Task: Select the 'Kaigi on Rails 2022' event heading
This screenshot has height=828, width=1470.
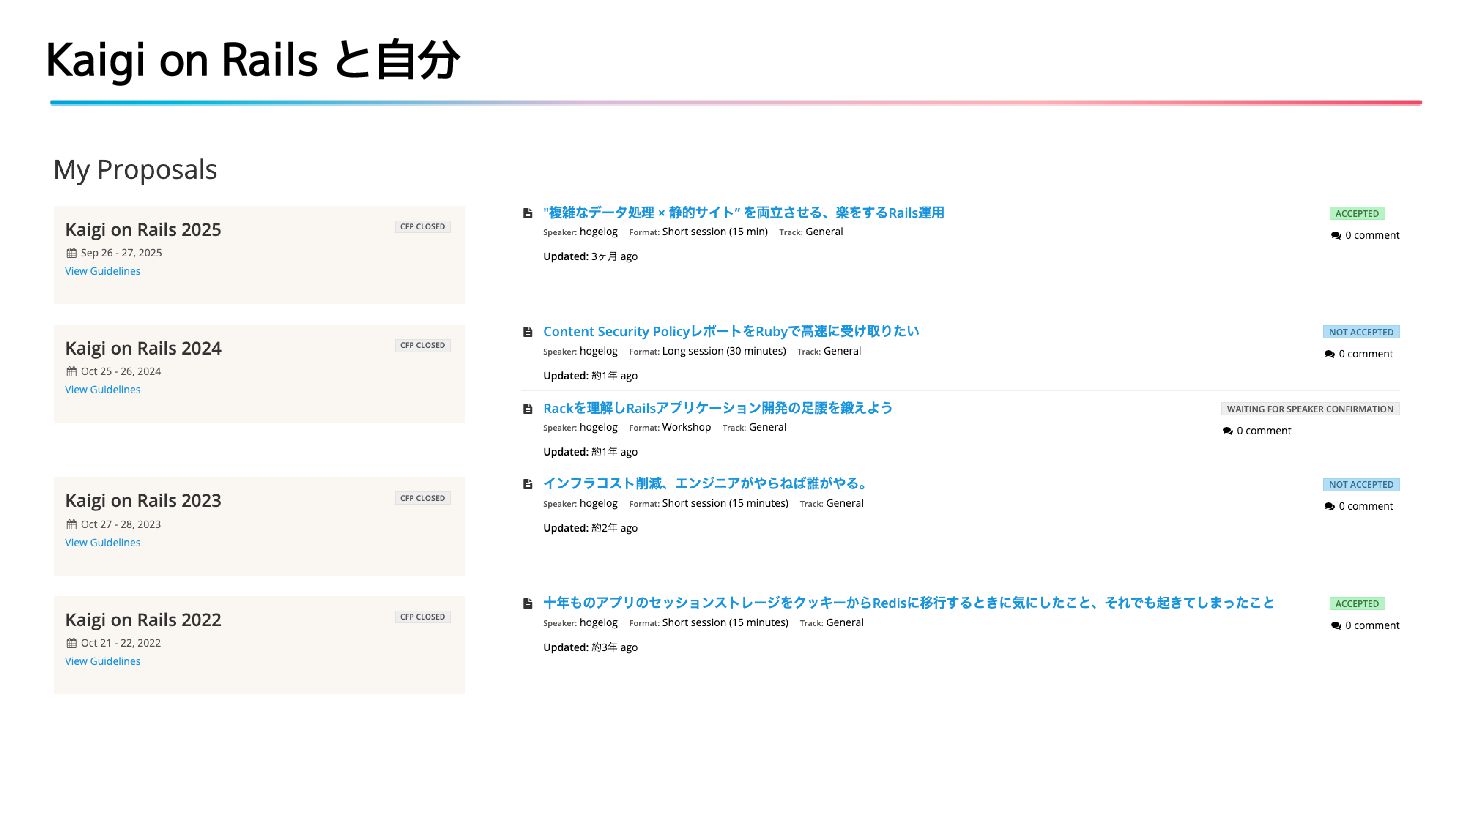Action: [143, 620]
